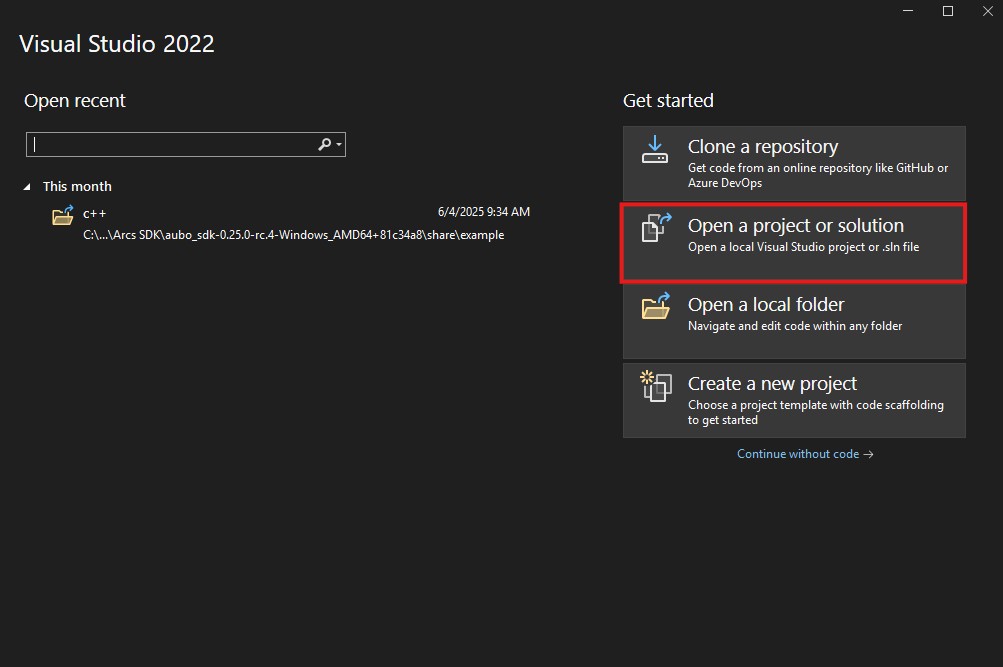Screen dimensions: 1003x667
Task: Click the 6/4/2025 9:34 AM timestamp
Action: pos(484,212)
